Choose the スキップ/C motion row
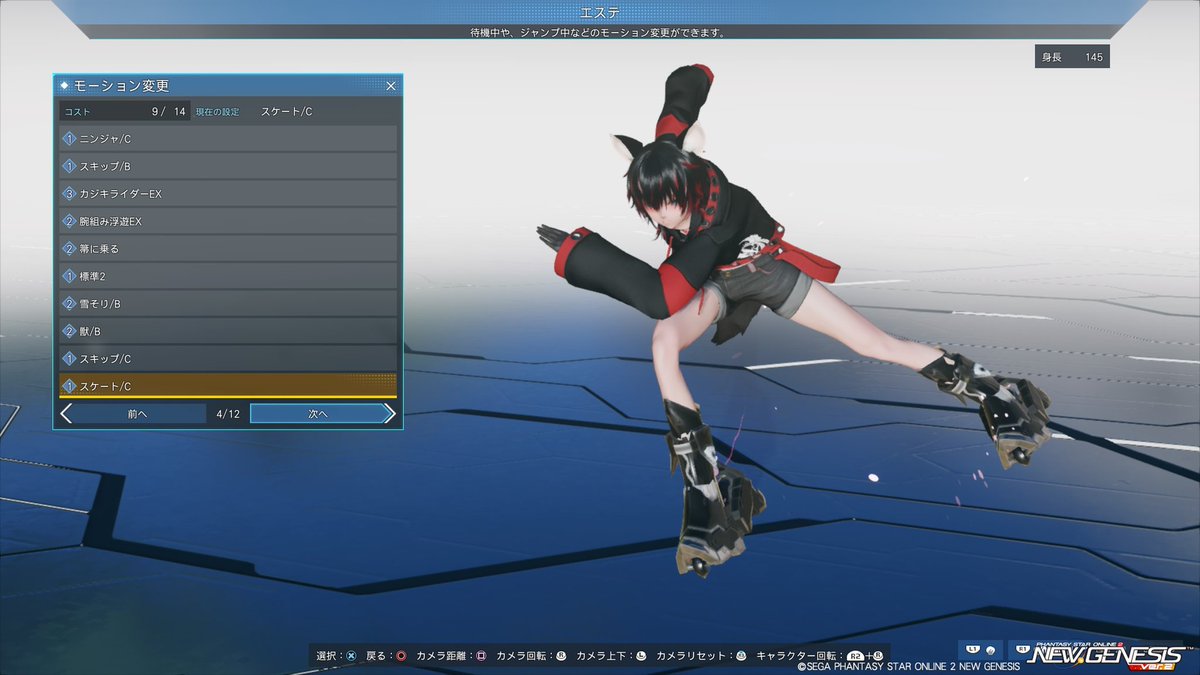 (x=228, y=358)
